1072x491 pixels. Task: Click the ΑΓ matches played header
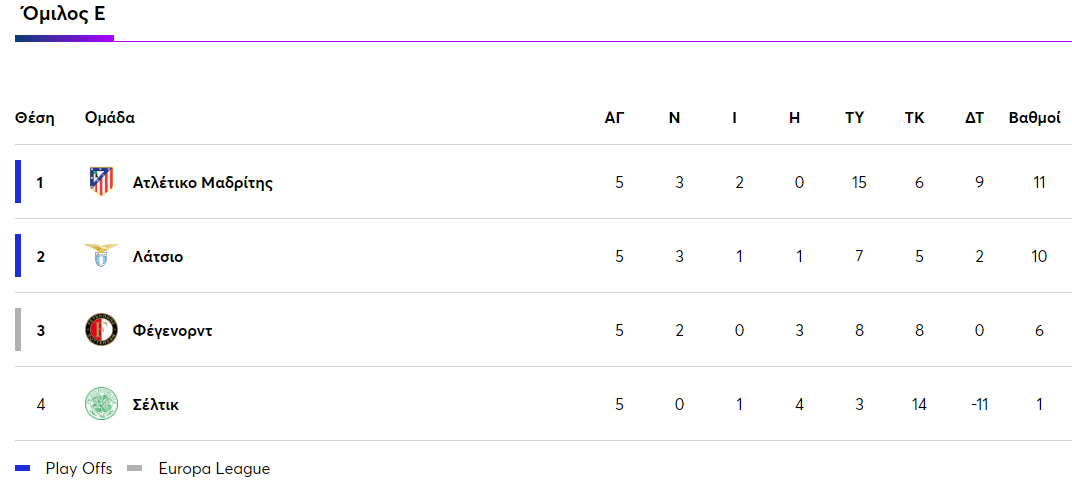click(614, 117)
